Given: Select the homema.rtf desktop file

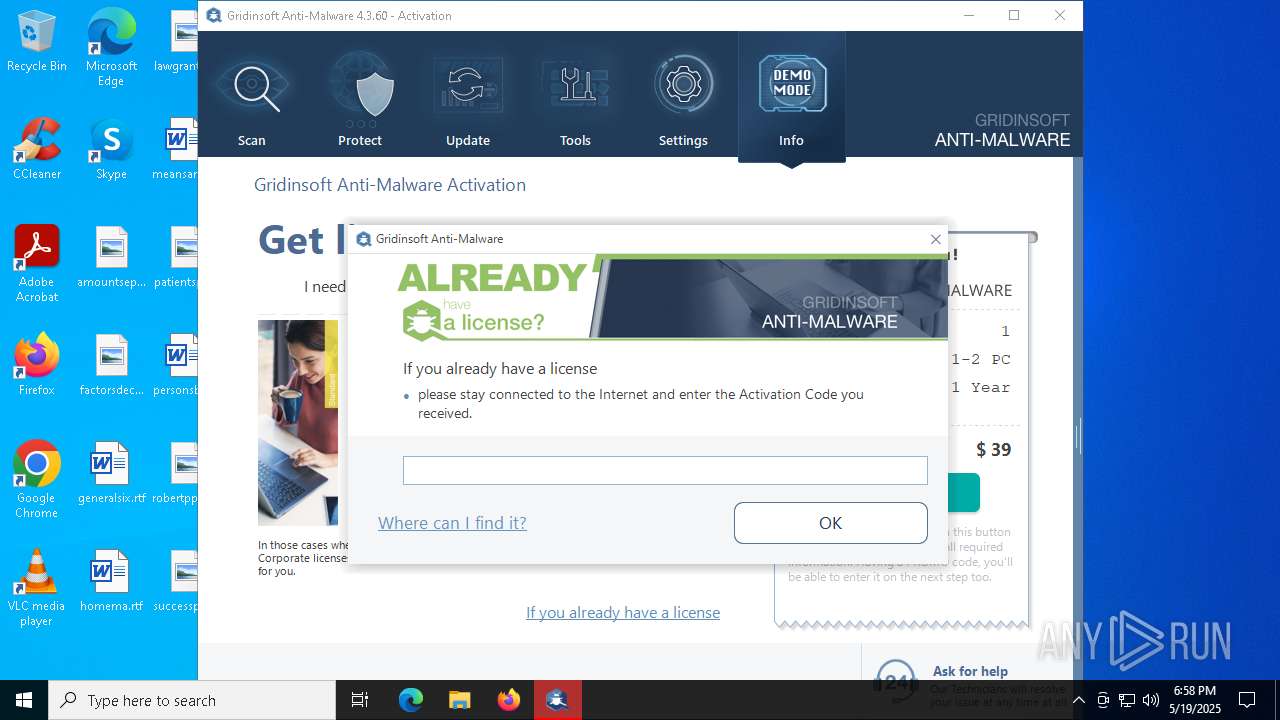Looking at the screenshot, I should click(111, 581).
